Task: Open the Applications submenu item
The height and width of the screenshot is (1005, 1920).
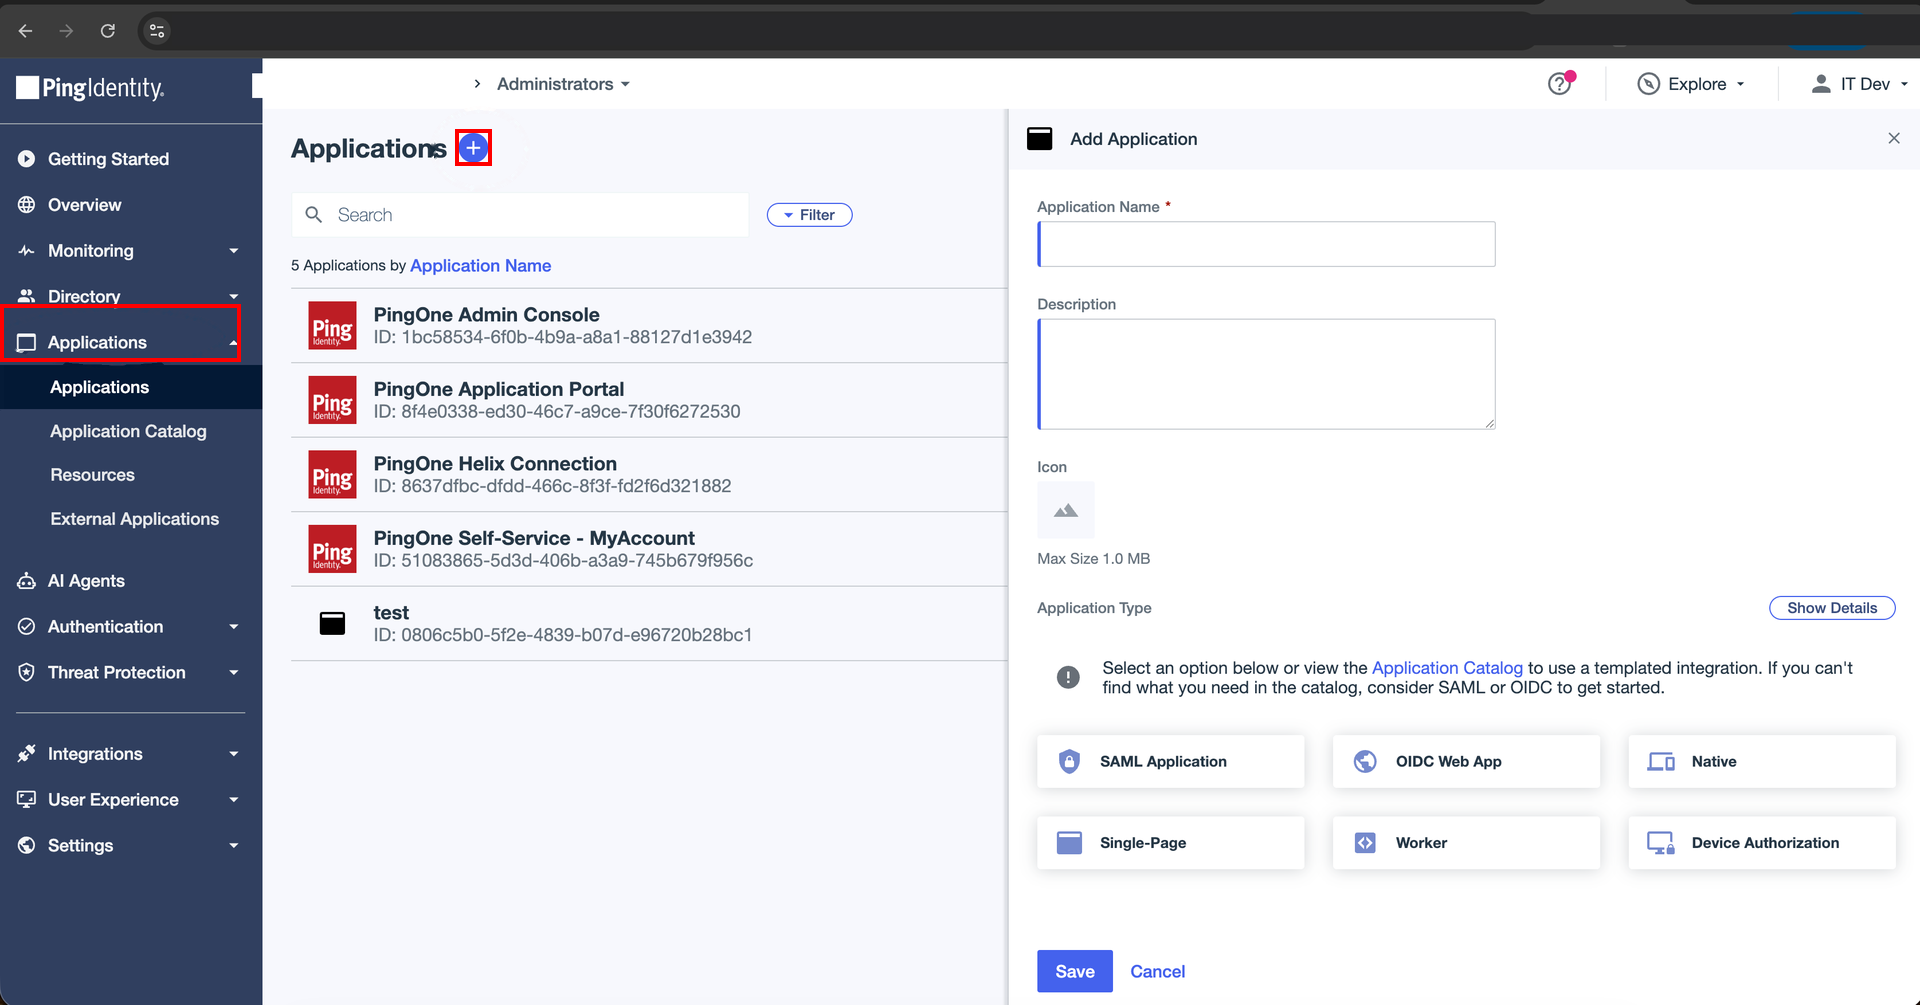Action: coord(131,387)
